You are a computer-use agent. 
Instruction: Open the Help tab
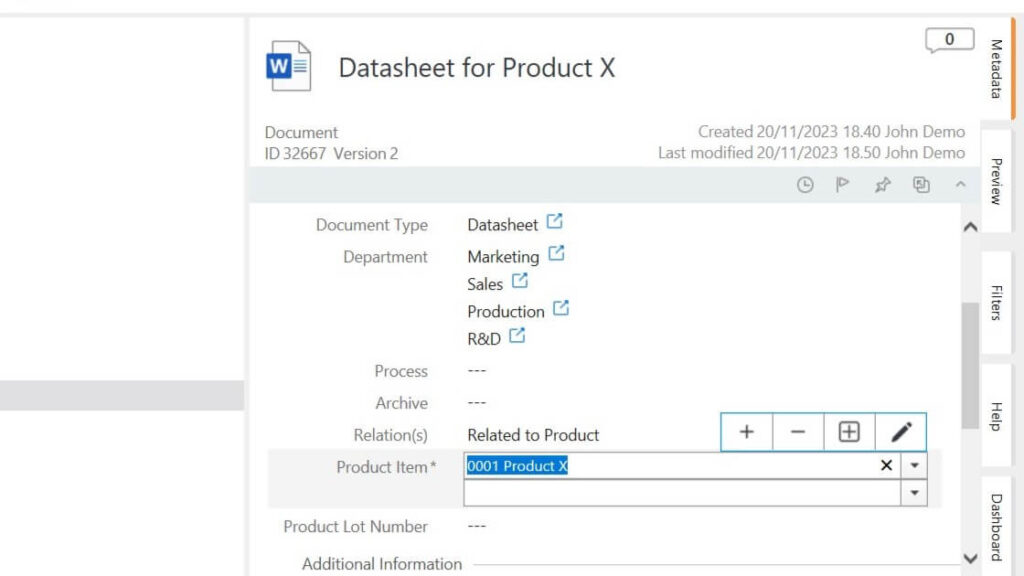(996, 416)
